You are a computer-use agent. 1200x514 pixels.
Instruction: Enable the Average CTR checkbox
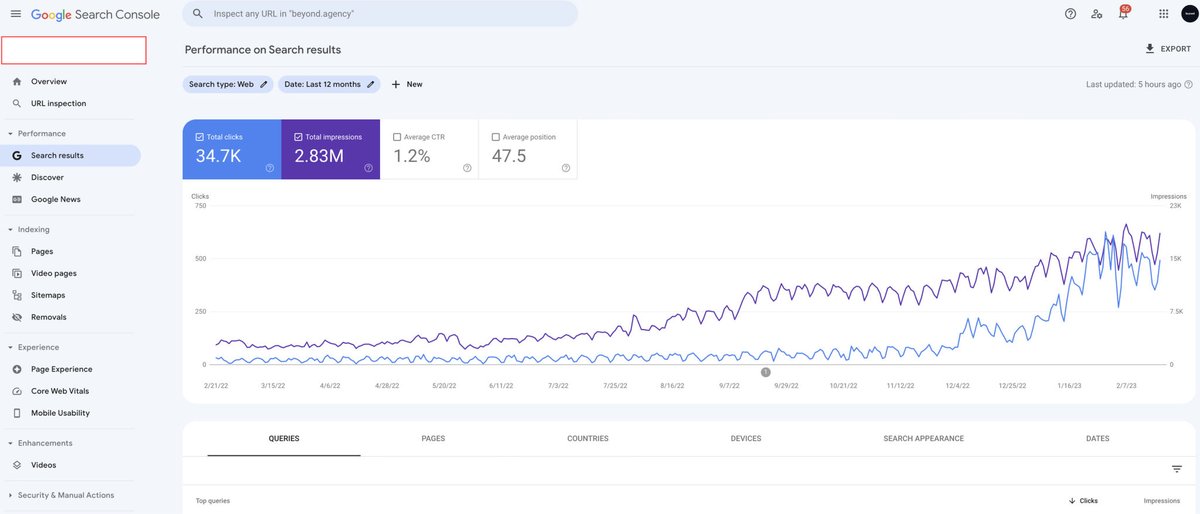[x=397, y=137]
